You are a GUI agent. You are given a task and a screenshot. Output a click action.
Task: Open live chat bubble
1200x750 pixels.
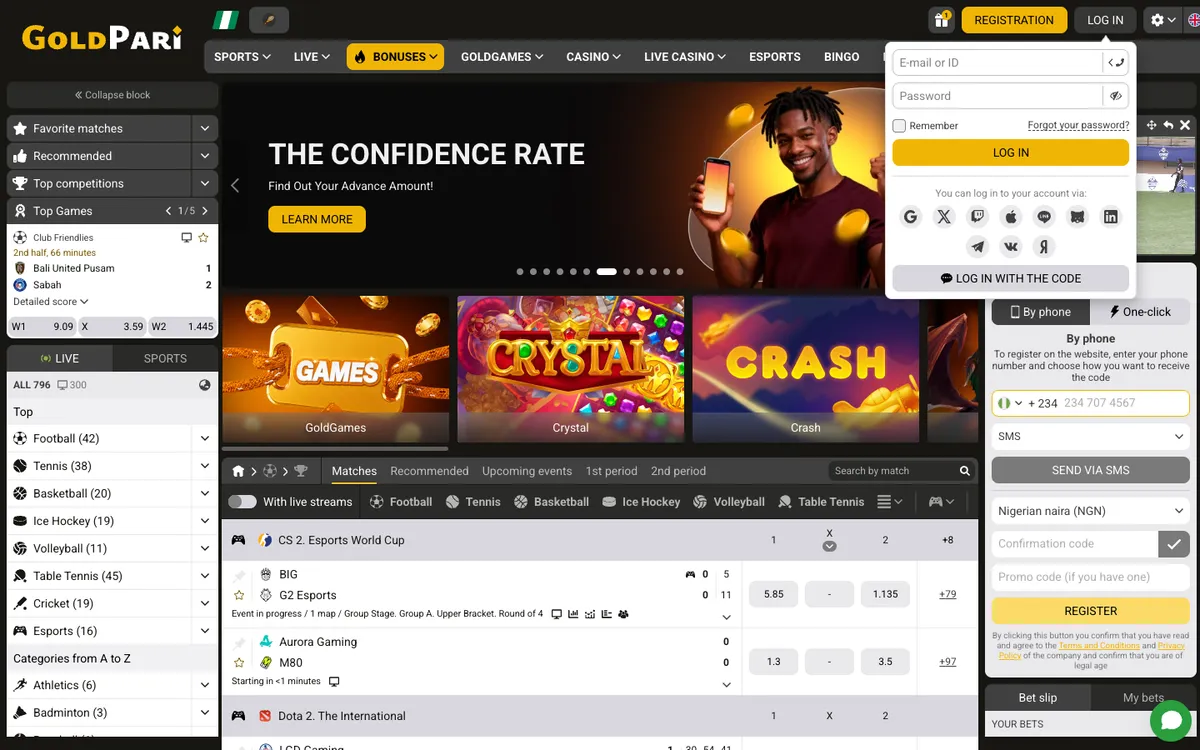[x=1169, y=720]
